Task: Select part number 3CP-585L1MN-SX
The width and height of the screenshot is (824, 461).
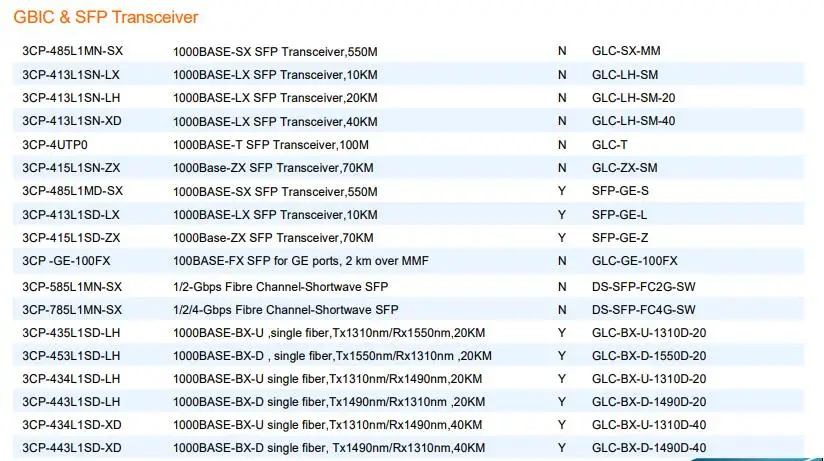Action: (x=72, y=286)
